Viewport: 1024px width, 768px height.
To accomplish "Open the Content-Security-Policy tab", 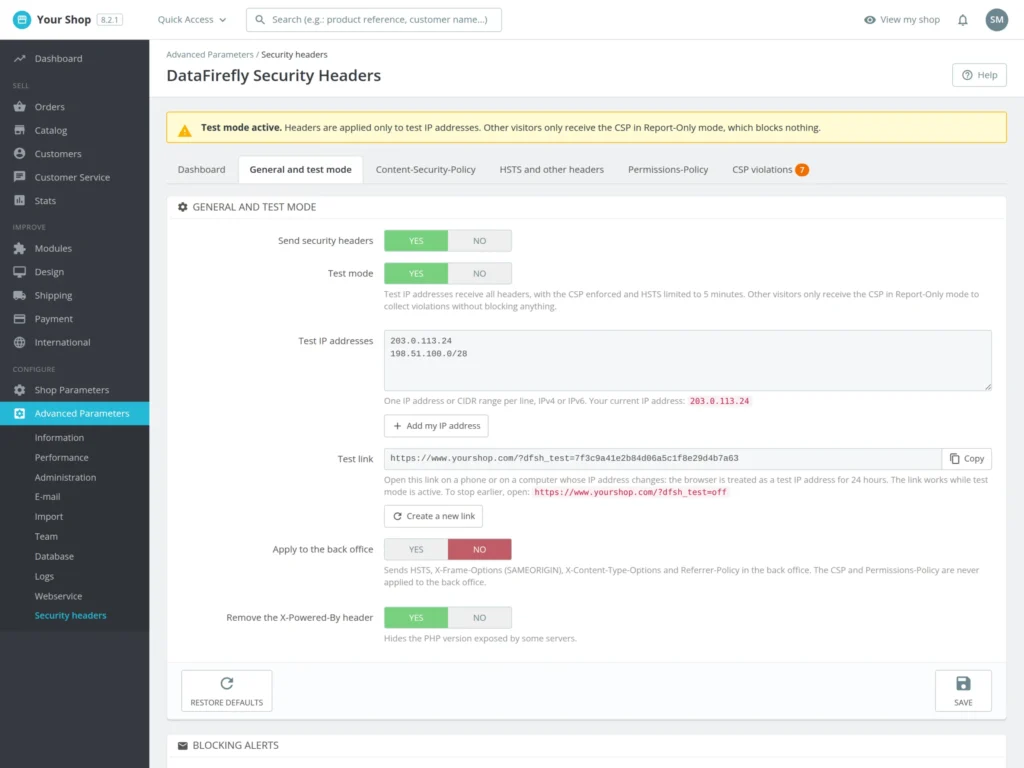I will 425,170.
